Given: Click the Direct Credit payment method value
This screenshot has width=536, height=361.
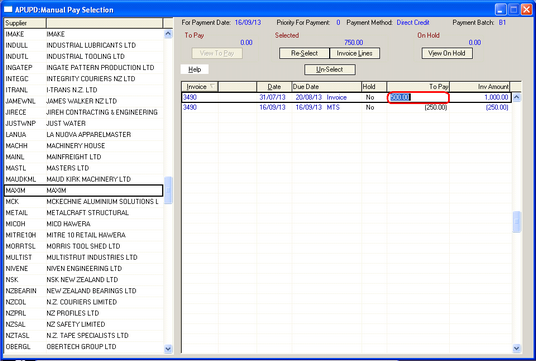Looking at the screenshot, I should point(413,23).
